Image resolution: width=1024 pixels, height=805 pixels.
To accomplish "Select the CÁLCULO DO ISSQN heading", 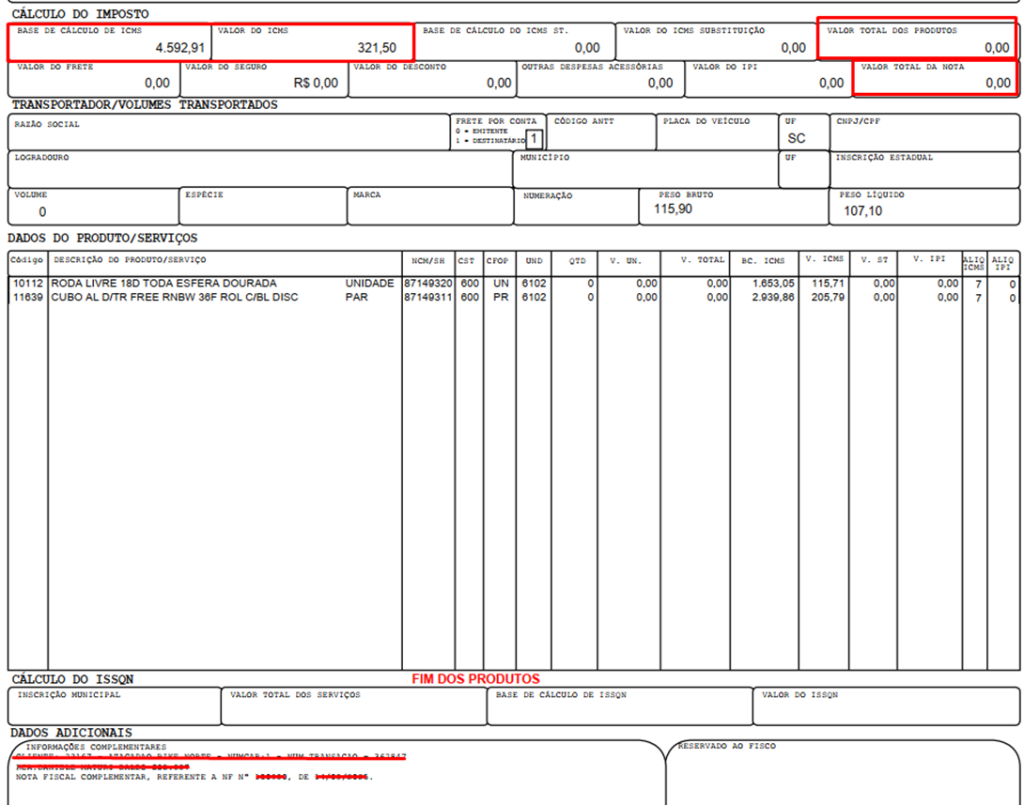I will click(x=72, y=679).
